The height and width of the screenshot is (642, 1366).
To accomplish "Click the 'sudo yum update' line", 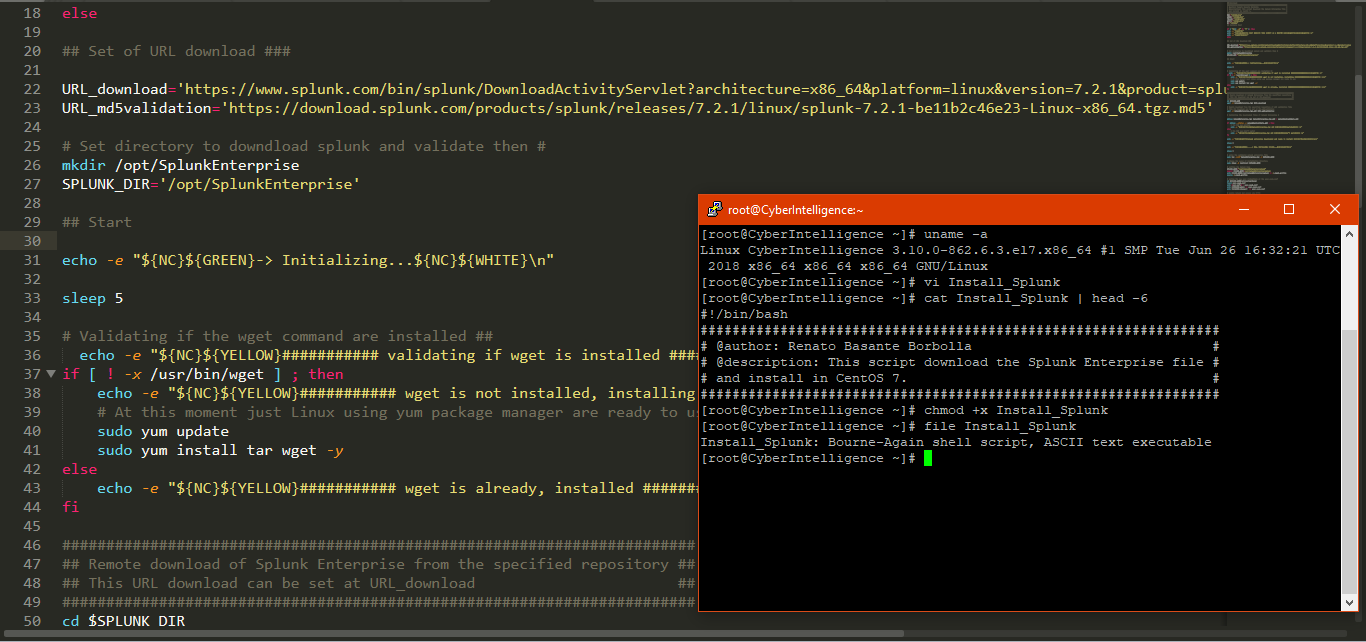I will [x=163, y=431].
